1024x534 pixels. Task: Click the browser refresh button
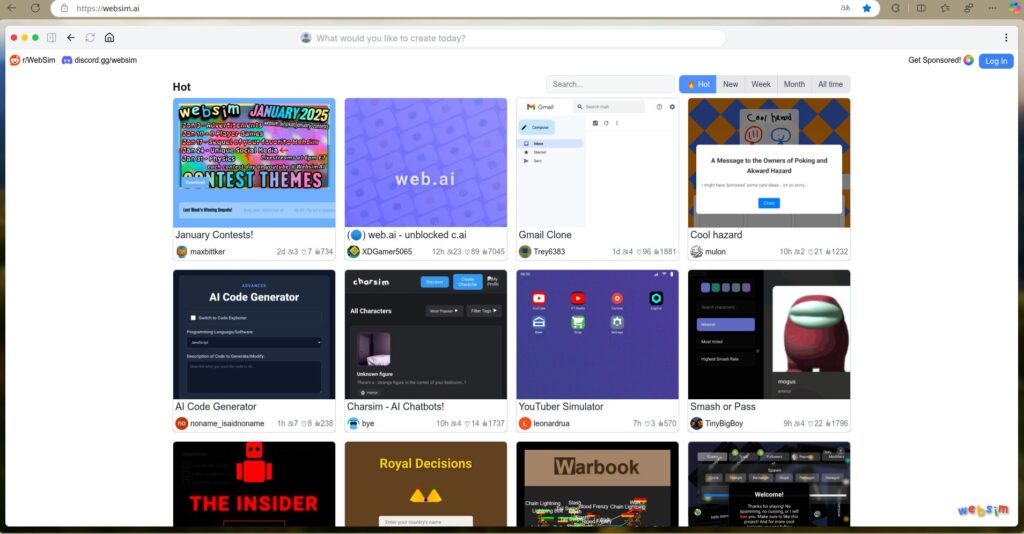35,8
